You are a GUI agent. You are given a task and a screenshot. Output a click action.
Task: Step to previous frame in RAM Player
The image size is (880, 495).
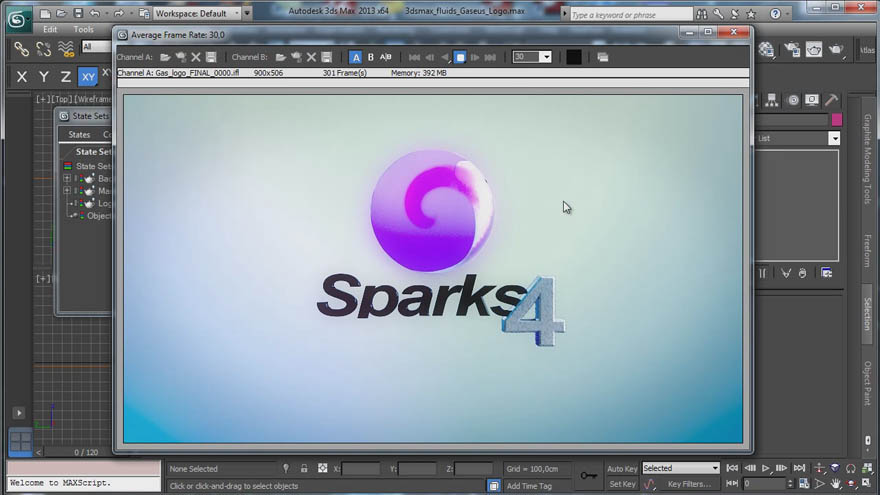pos(429,57)
